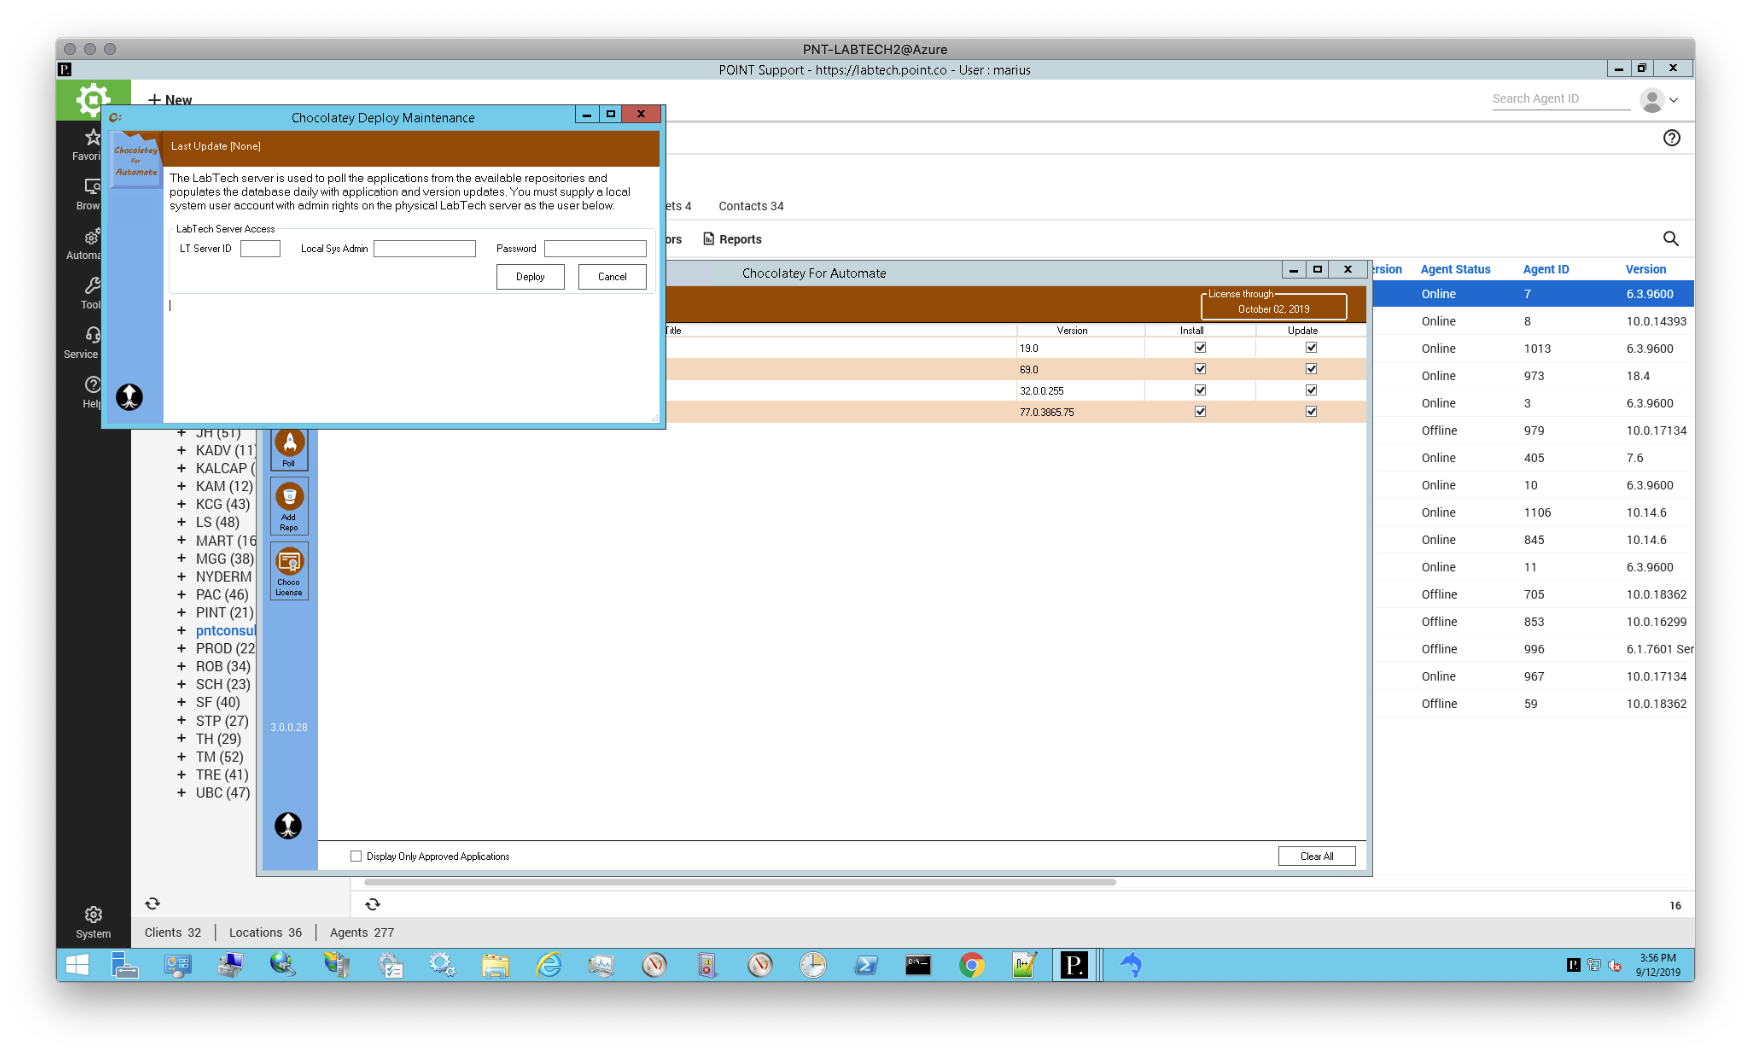Toggle Update checkbox for version 32.0.0.255
The height and width of the screenshot is (1056, 1751).
click(x=1311, y=390)
